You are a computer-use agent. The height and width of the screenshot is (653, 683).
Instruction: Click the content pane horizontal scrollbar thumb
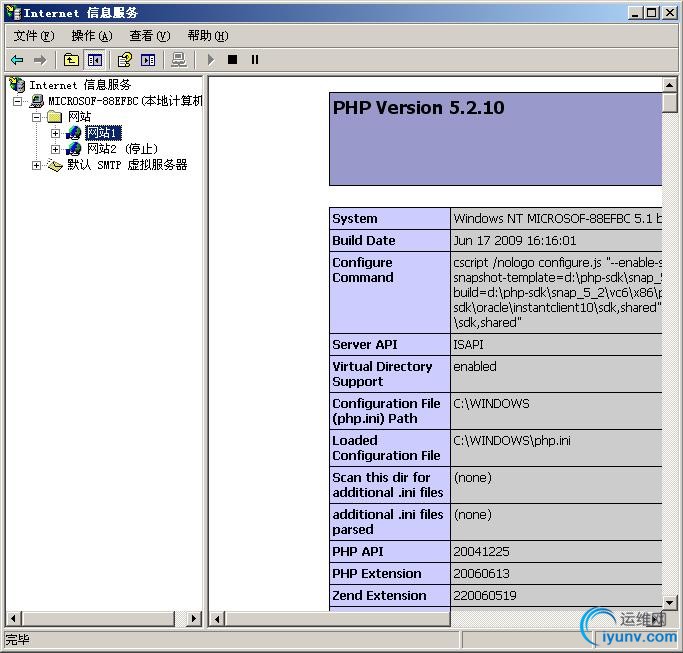coord(338,619)
